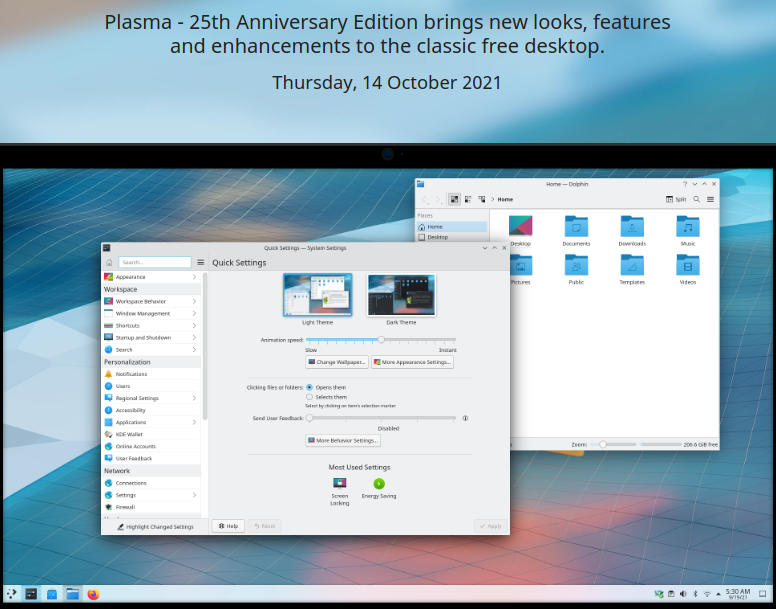Adjust the Animation speed slider
The height and width of the screenshot is (609, 776).
(x=381, y=340)
